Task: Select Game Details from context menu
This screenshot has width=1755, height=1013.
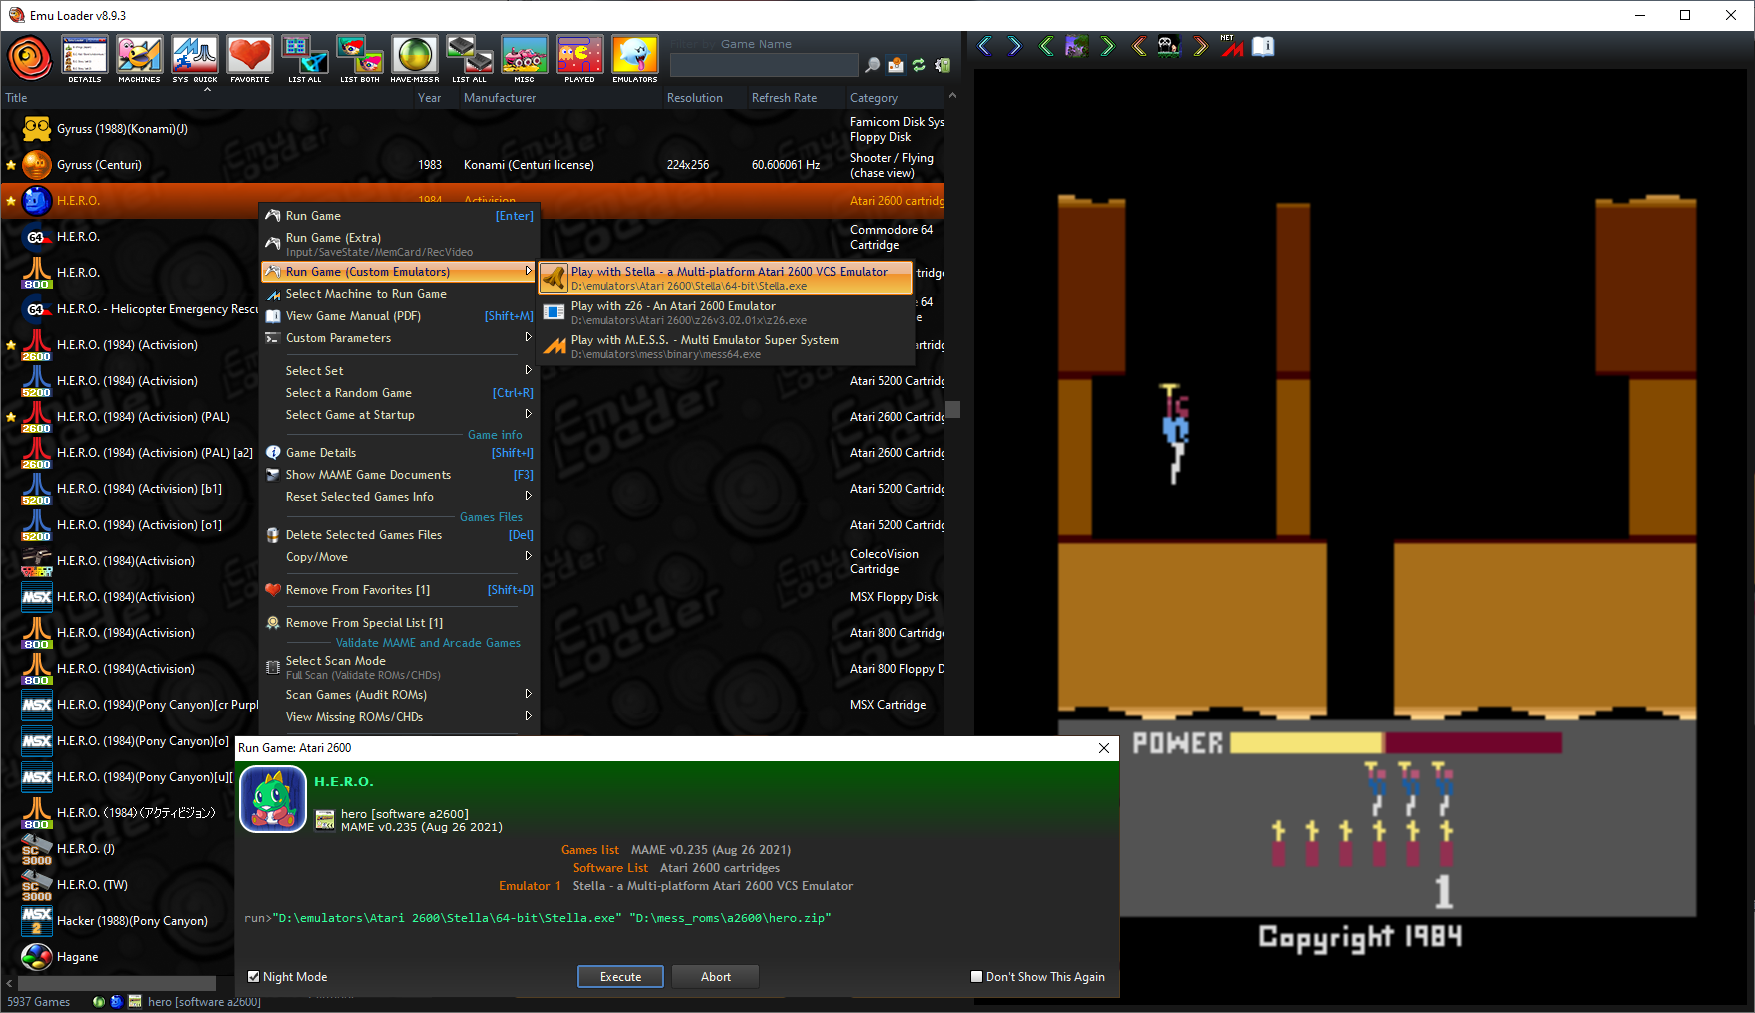Action: (x=321, y=453)
